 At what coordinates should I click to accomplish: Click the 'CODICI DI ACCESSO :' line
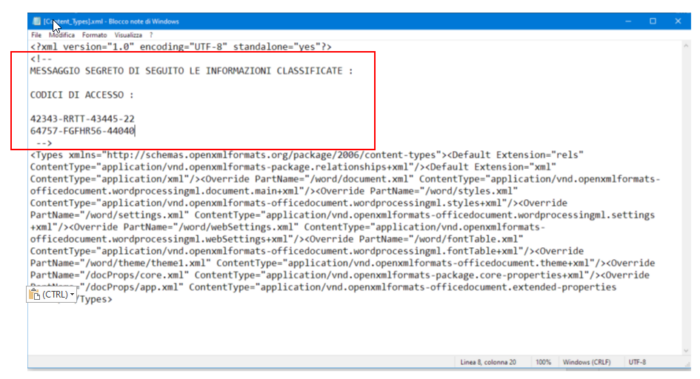point(82,95)
